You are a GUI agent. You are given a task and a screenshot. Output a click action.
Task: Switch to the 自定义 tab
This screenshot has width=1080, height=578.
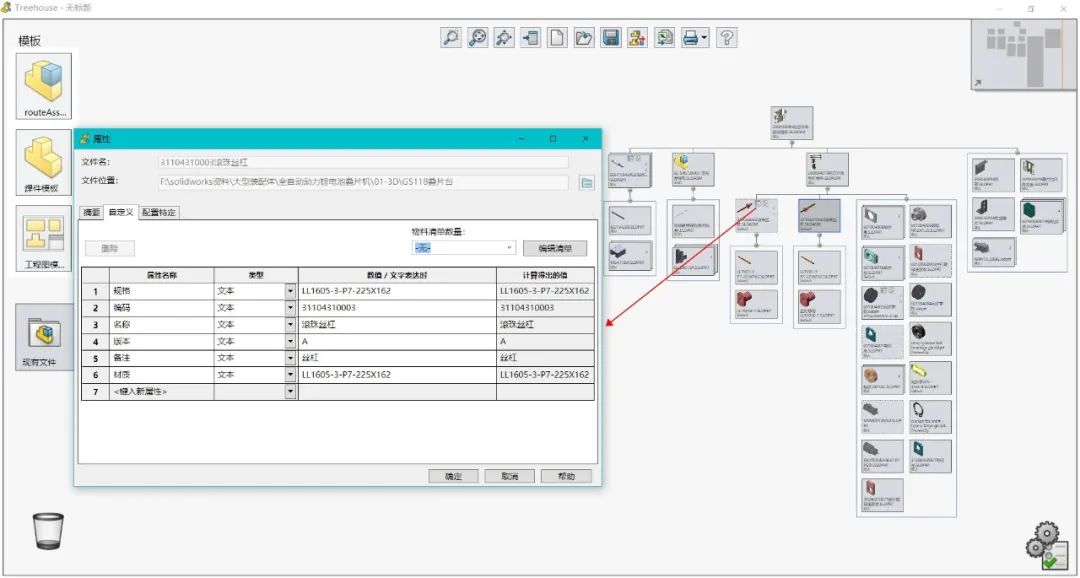pos(121,212)
